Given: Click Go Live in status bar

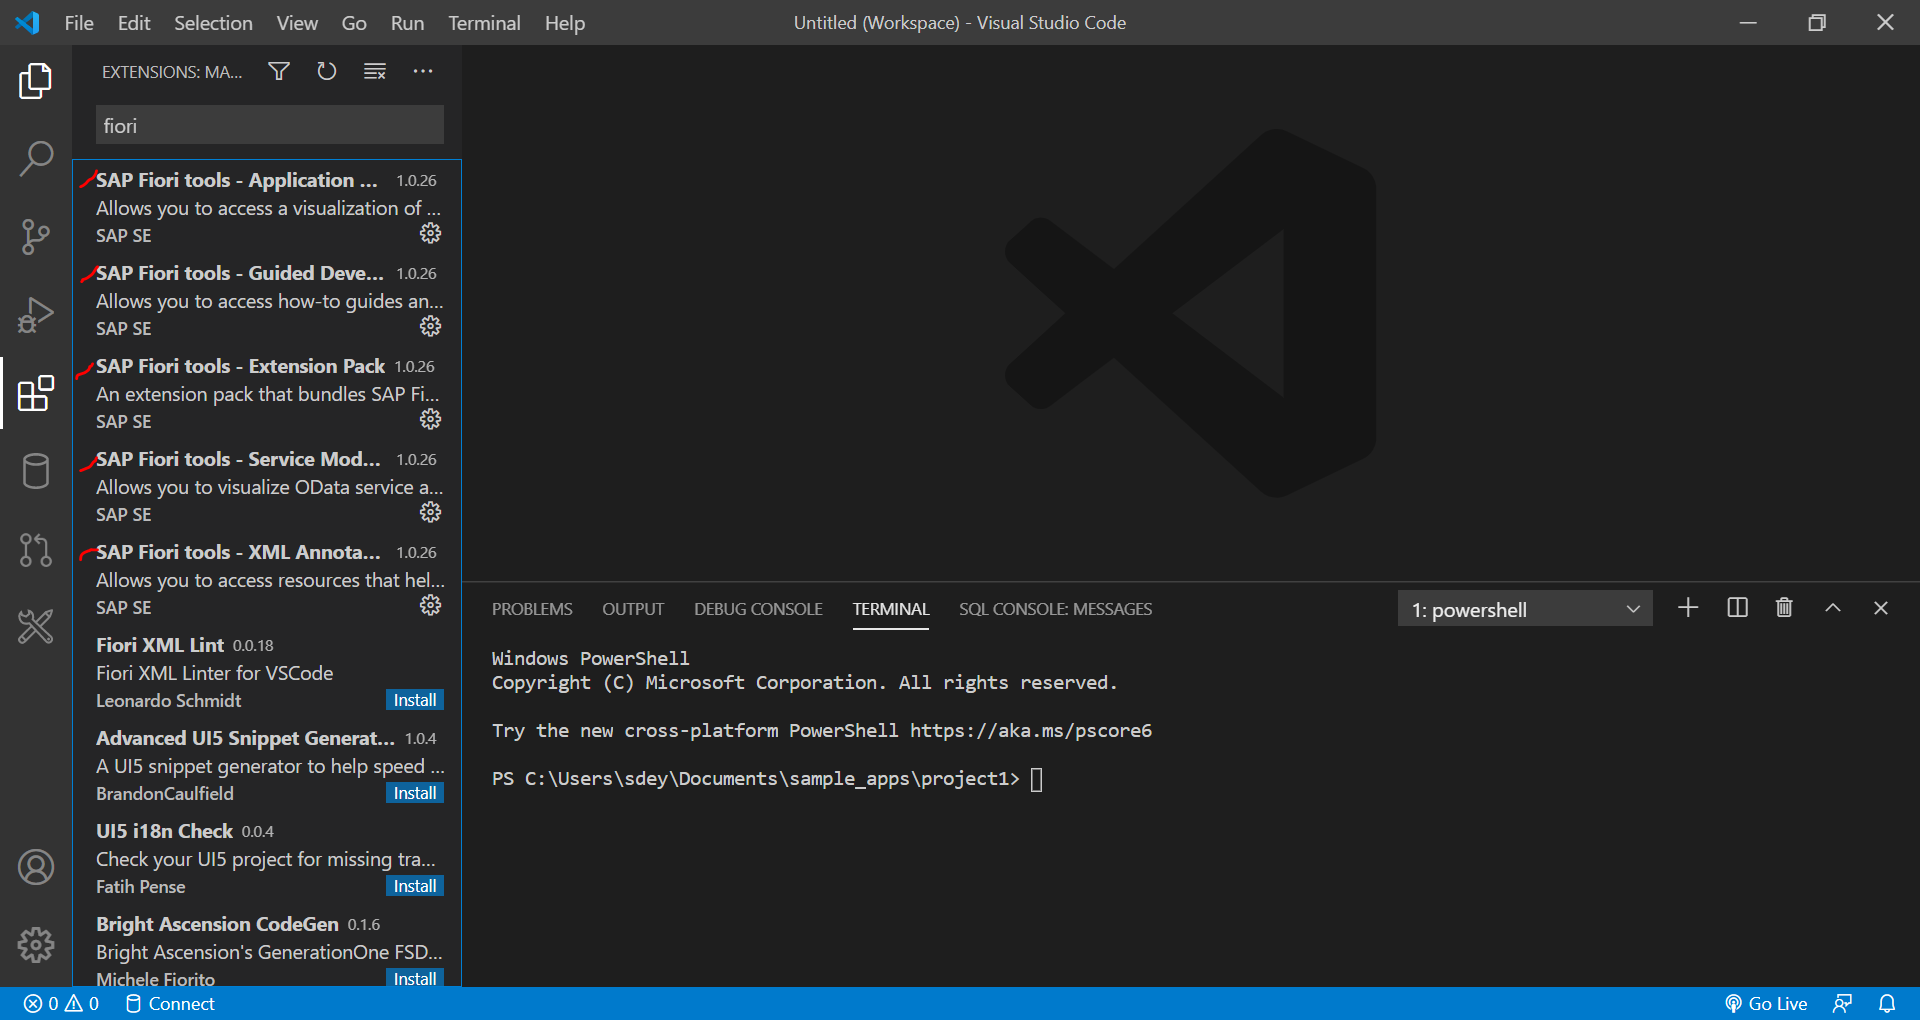Looking at the screenshot, I should tap(1766, 1003).
